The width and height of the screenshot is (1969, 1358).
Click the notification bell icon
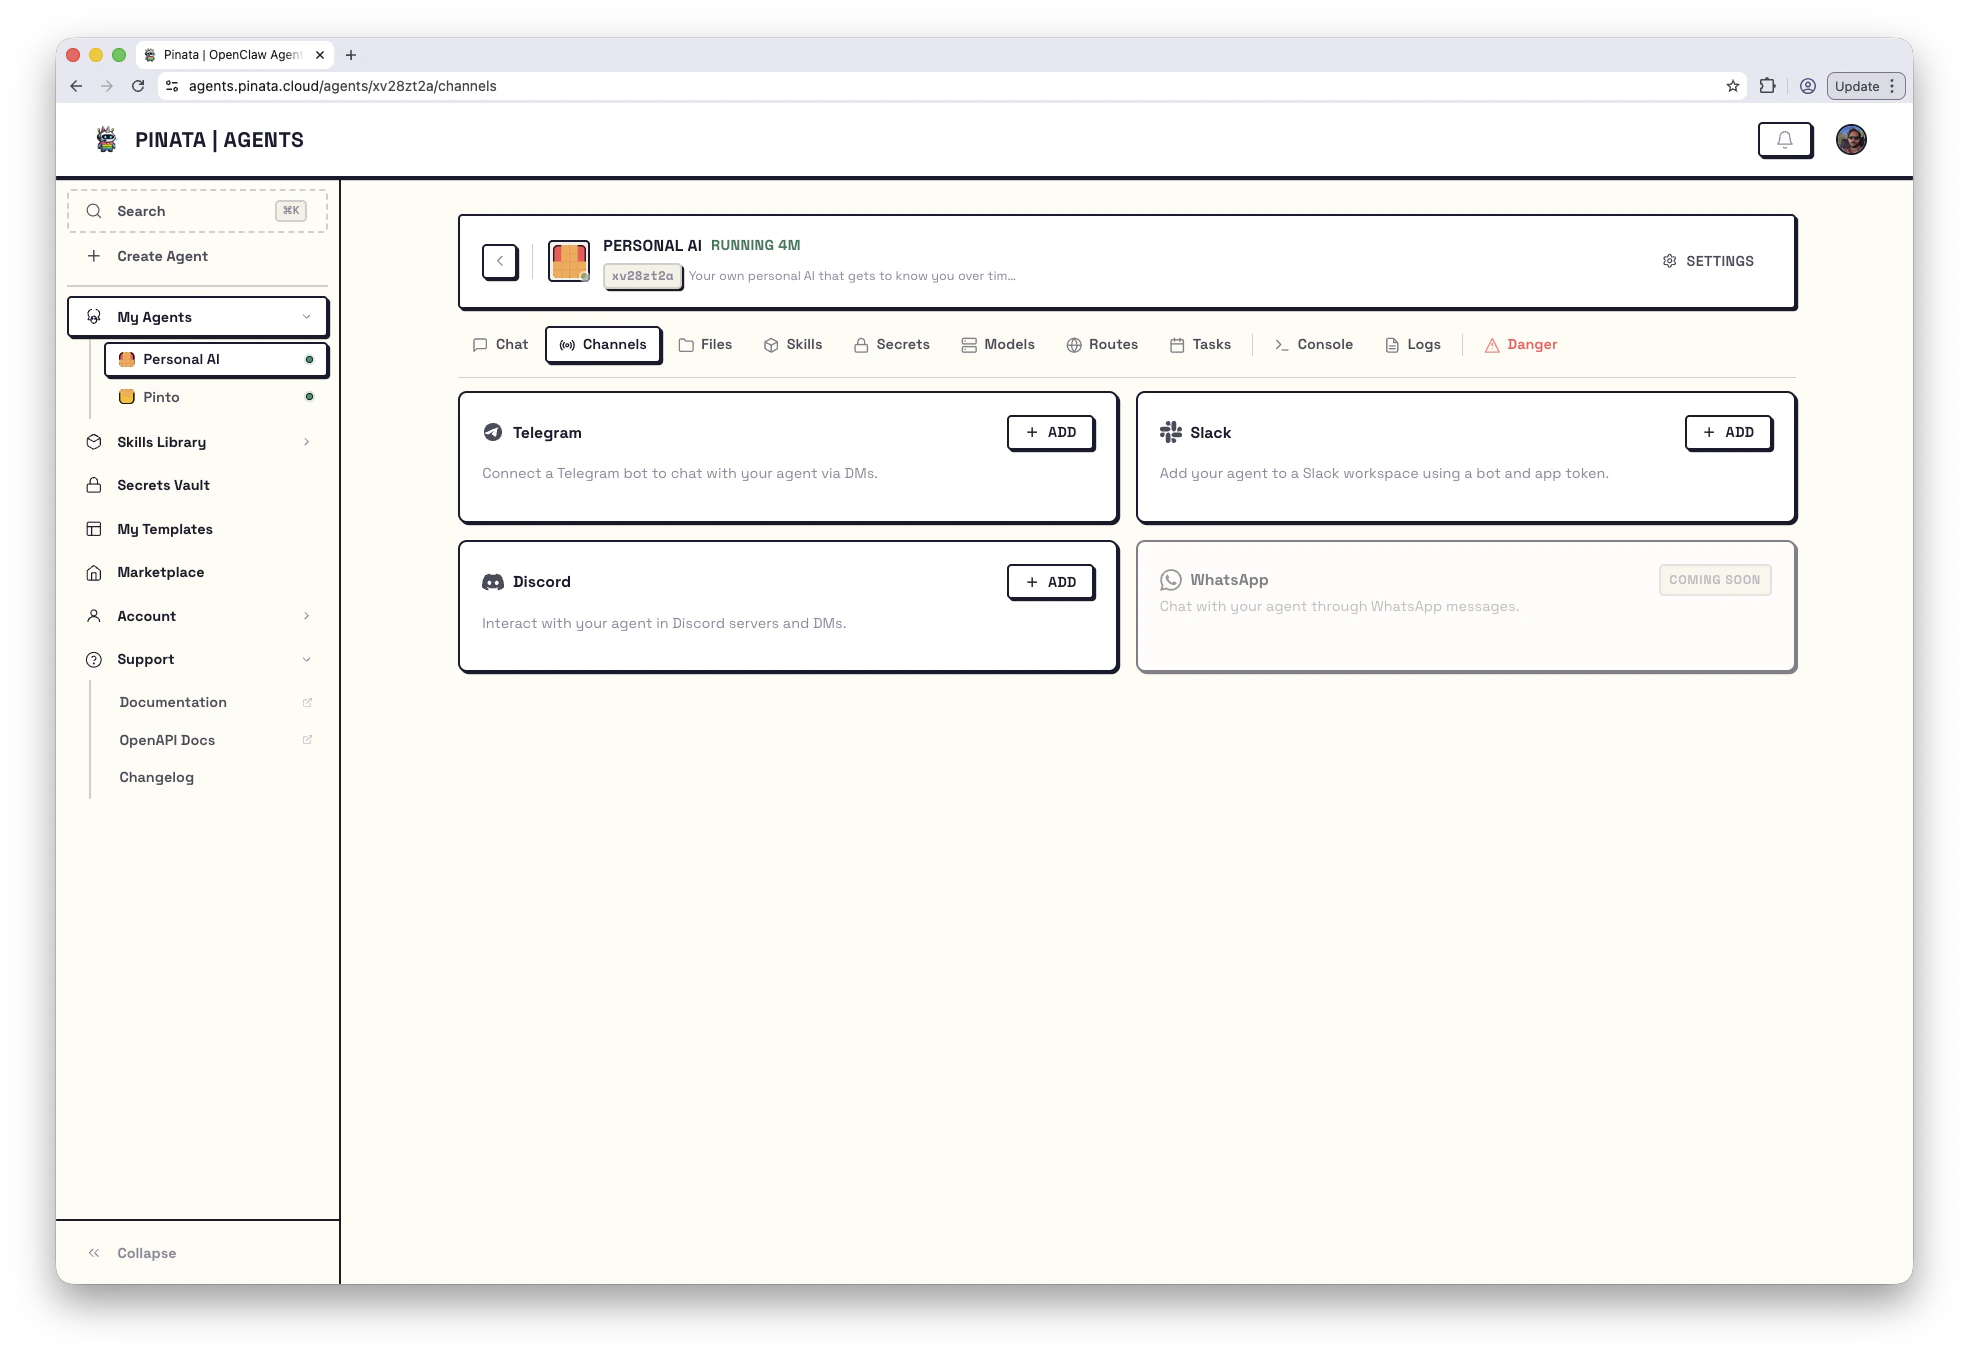1784,140
